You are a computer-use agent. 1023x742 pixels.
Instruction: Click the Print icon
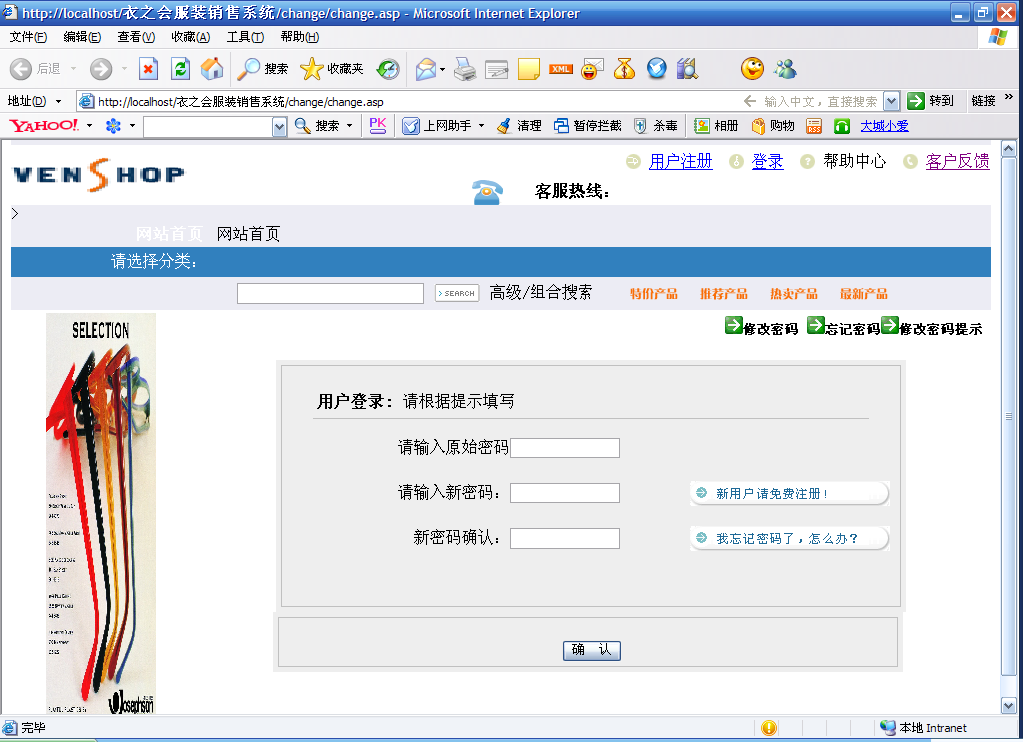465,69
